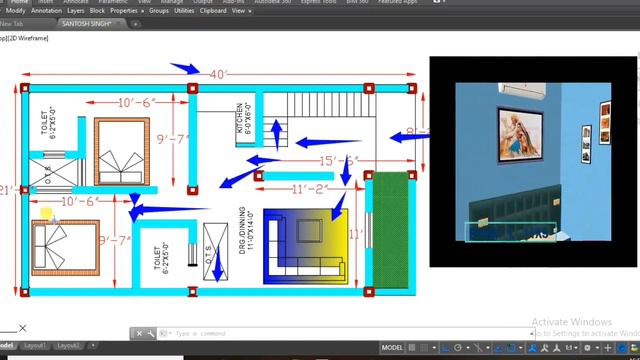
Task: Open the Annotation ribbon panel
Action: [x=47, y=11]
